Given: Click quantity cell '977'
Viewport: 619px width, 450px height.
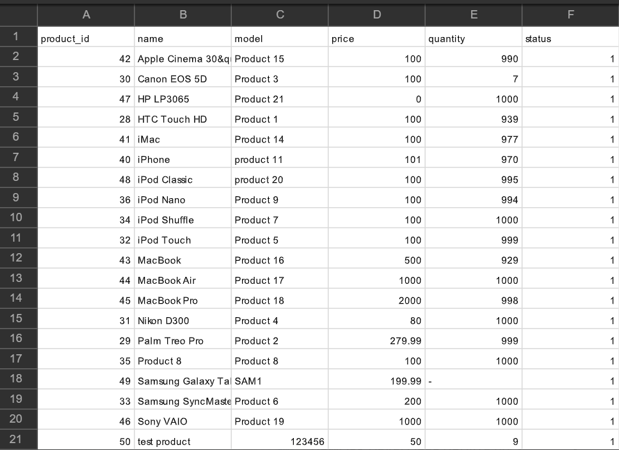Looking at the screenshot, I should coord(474,137).
